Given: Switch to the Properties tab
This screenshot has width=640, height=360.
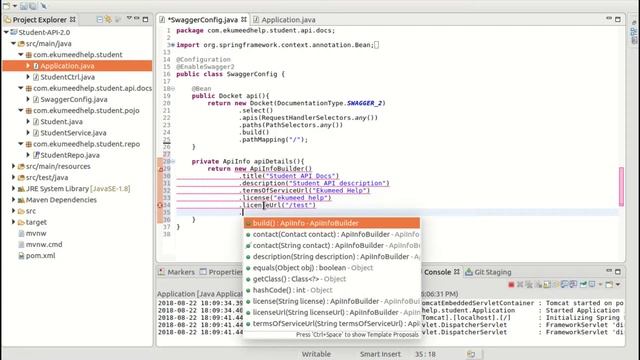Looking at the screenshot, I should coord(221,272).
